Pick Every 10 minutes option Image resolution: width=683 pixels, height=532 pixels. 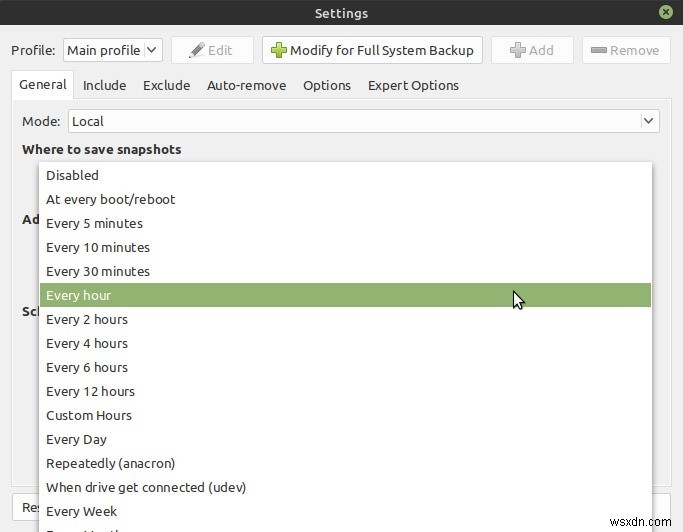345,247
